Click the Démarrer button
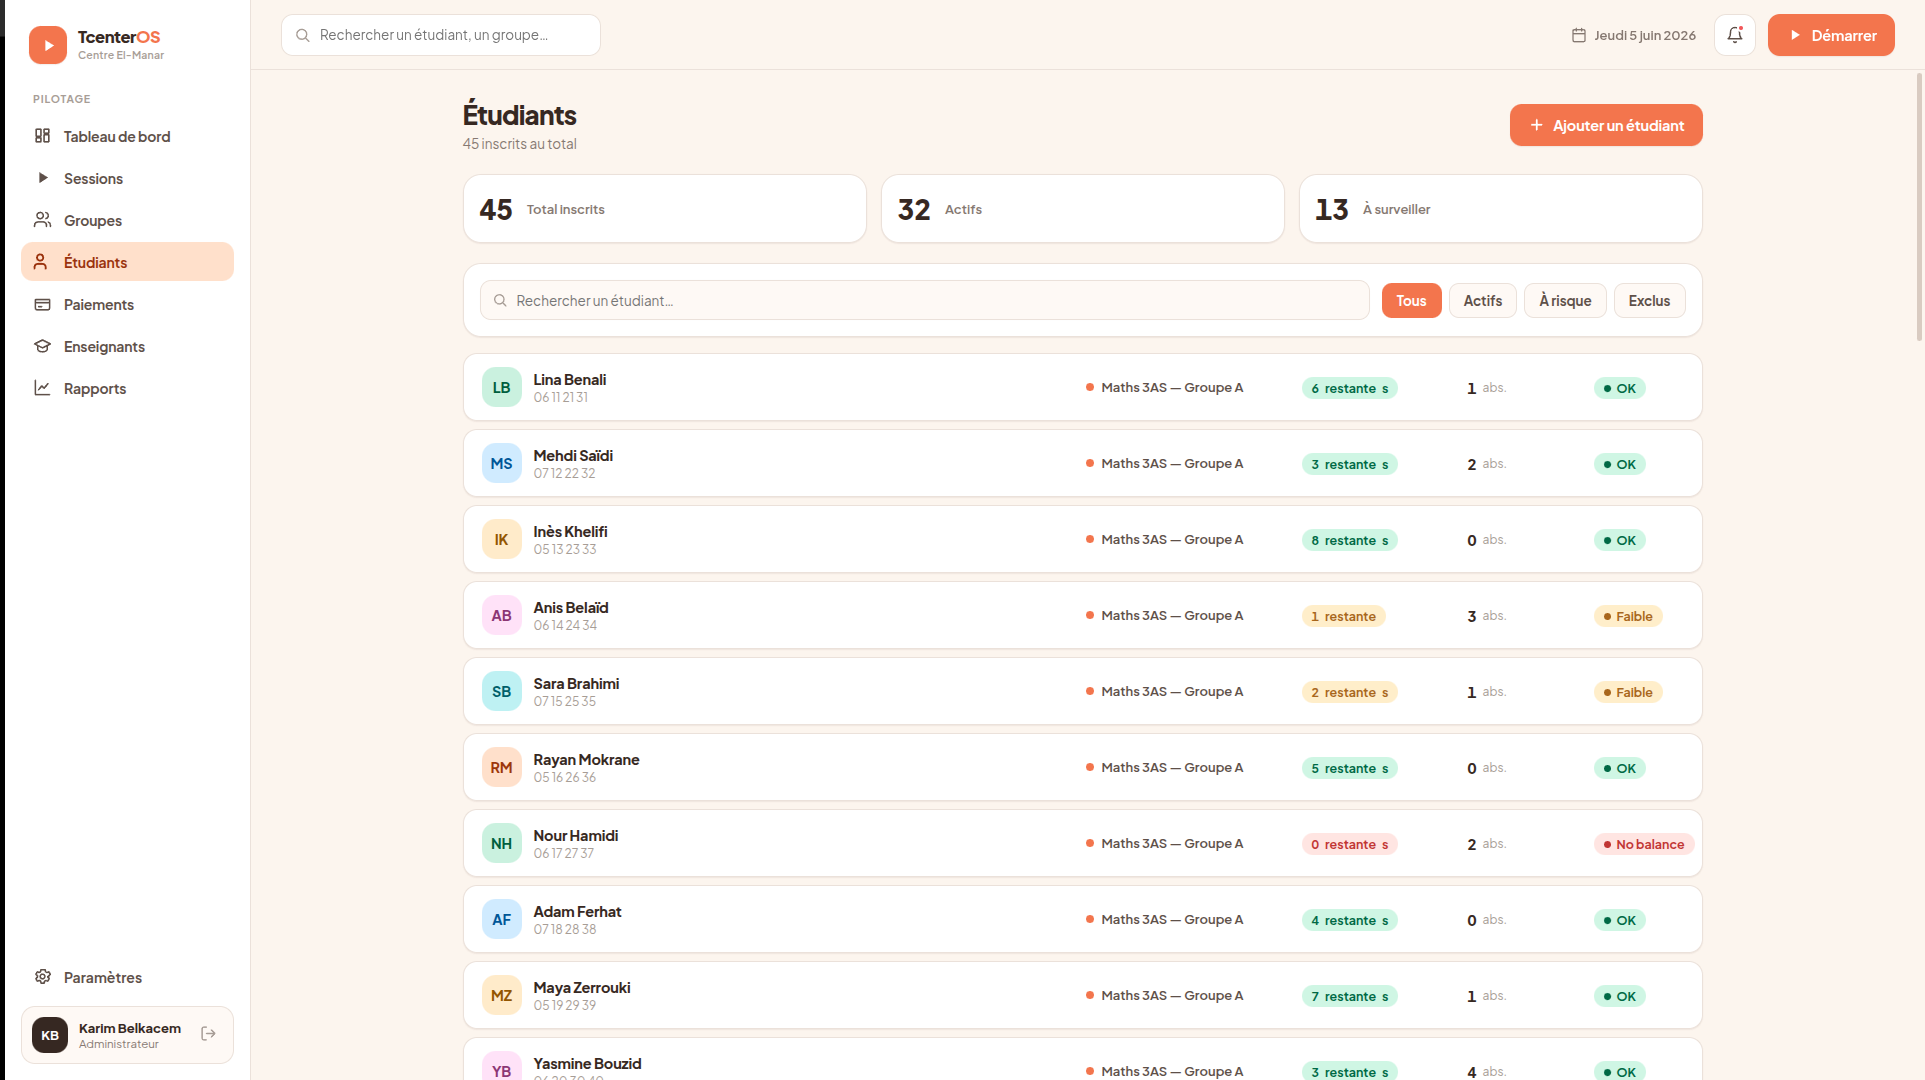Viewport: 1925px width, 1080px height. click(x=1831, y=35)
